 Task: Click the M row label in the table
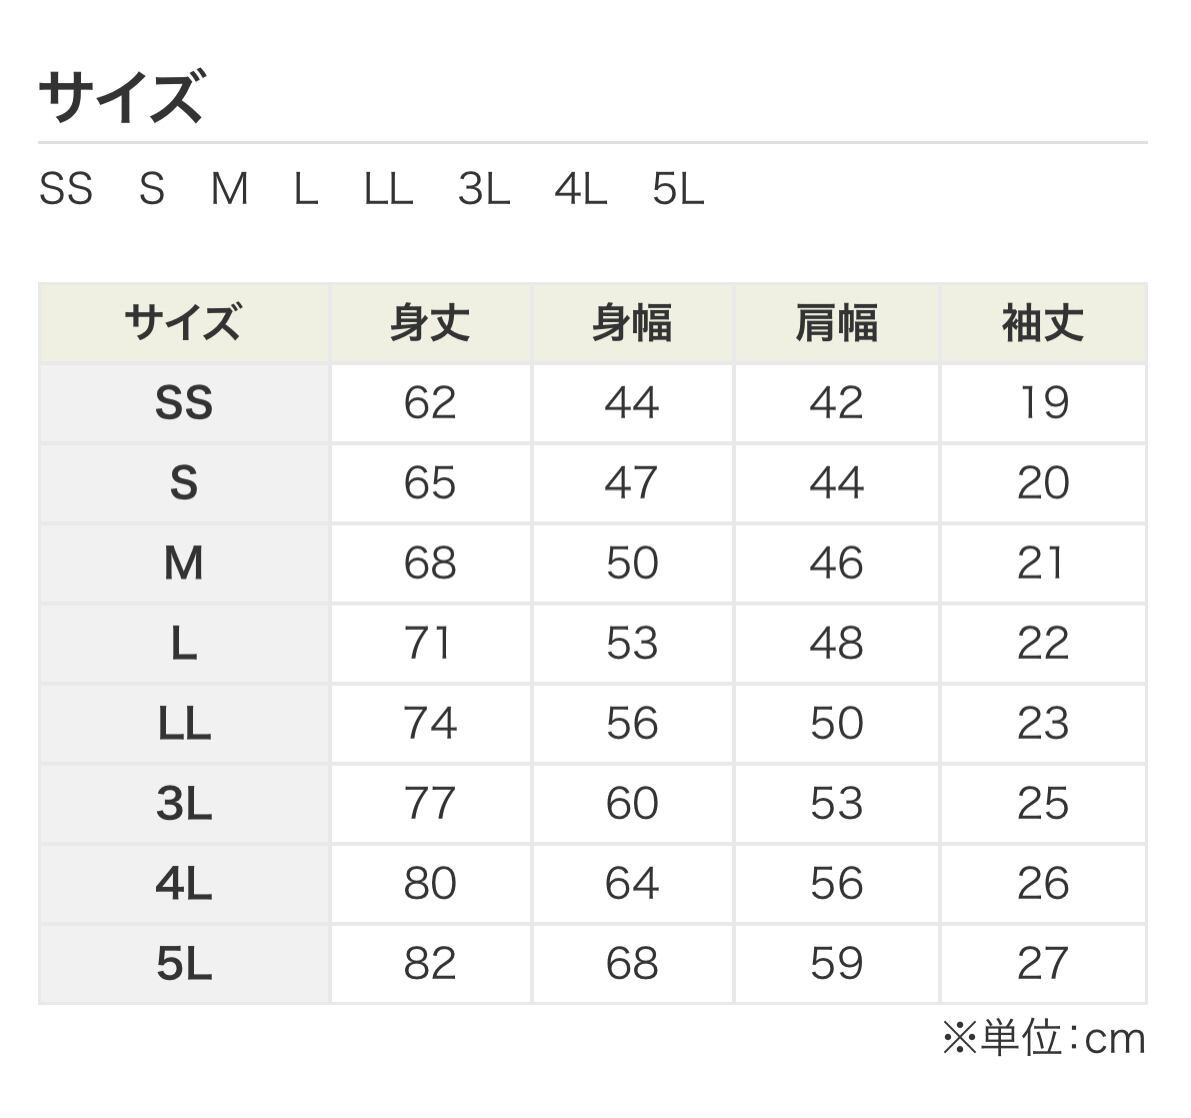184,563
